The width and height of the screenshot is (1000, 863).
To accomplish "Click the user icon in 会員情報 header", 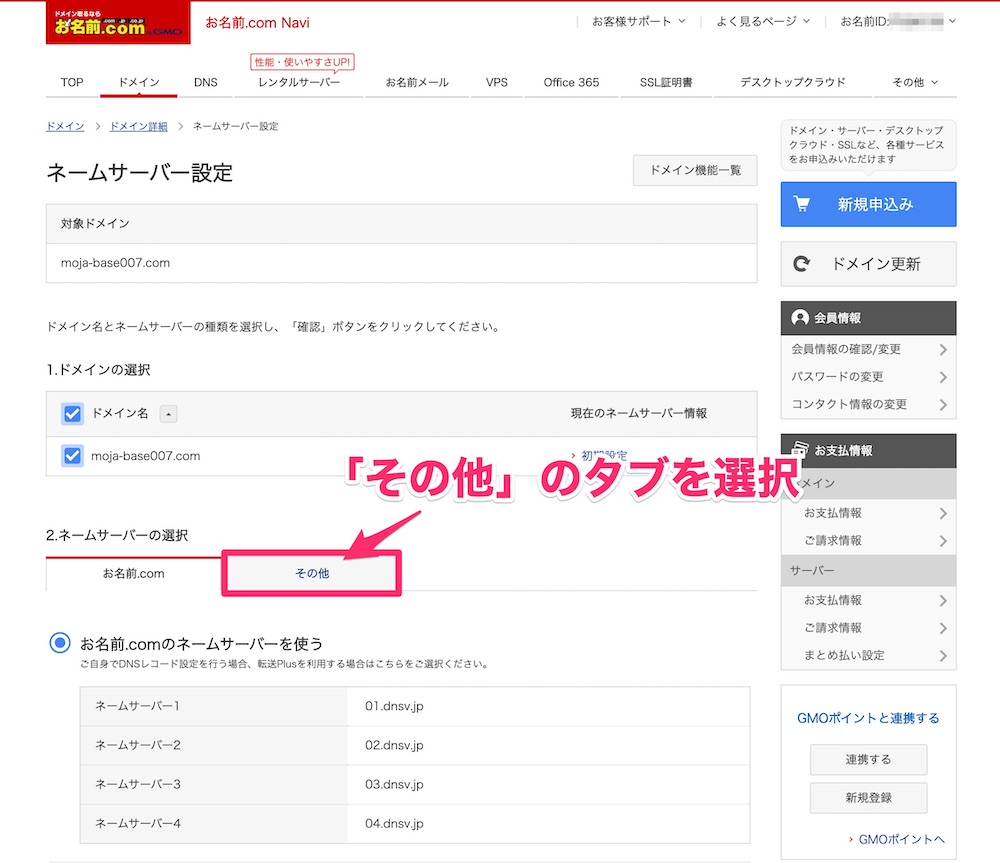I will coord(800,318).
